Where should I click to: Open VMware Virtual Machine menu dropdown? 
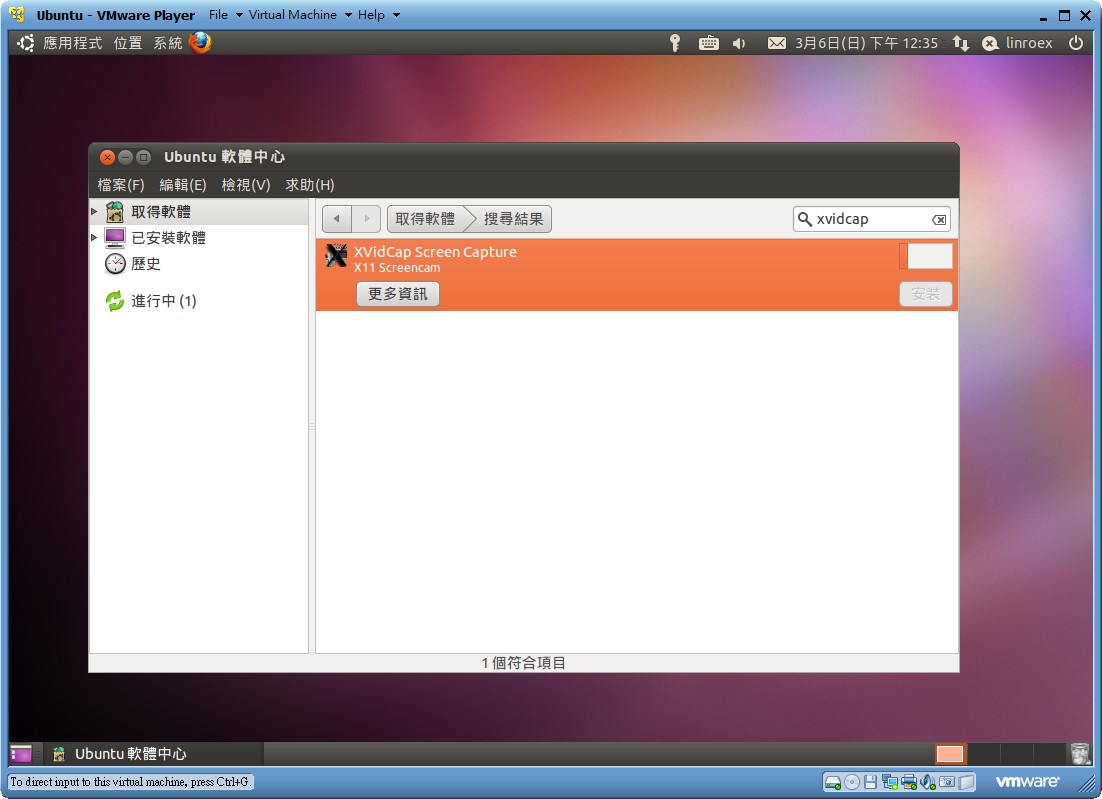(300, 15)
